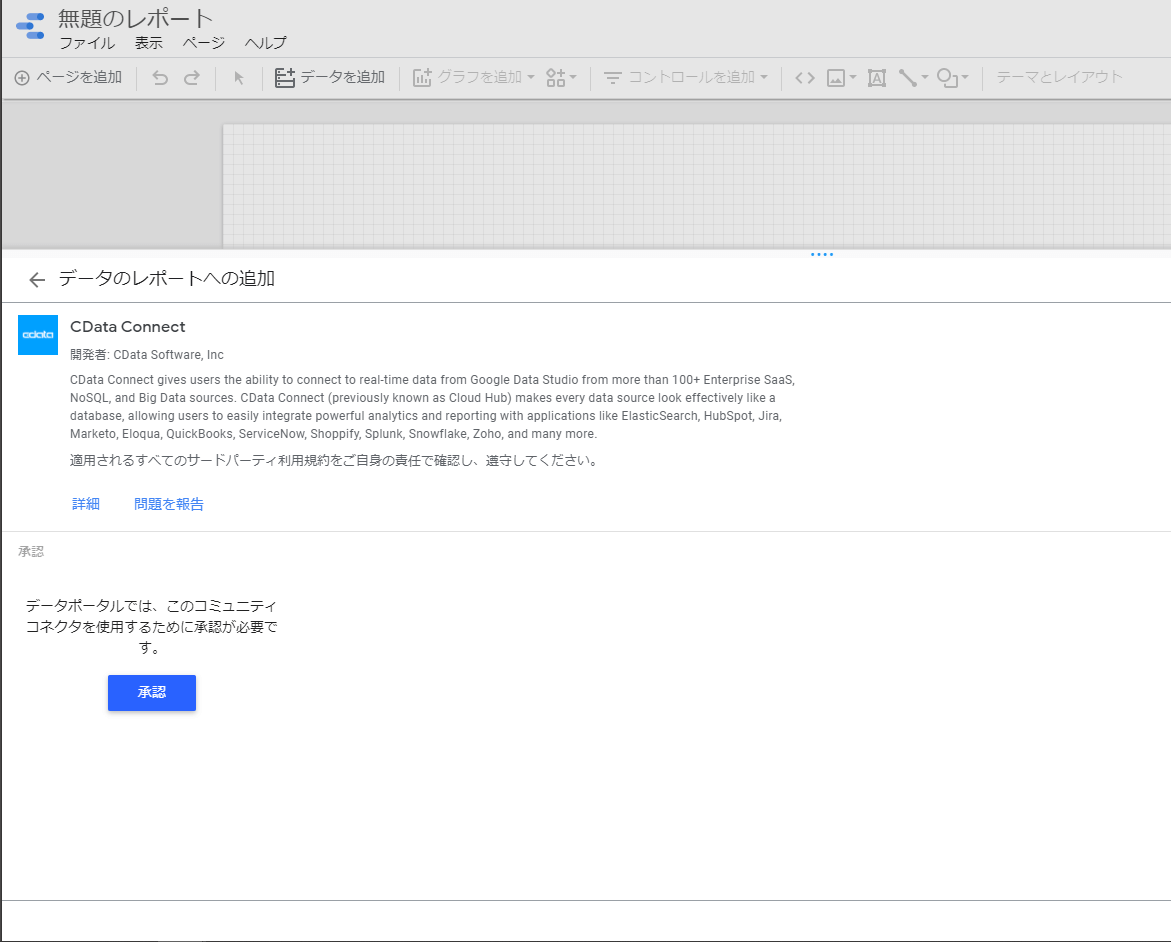
Task: Click the redo arrow icon
Action: [x=192, y=78]
